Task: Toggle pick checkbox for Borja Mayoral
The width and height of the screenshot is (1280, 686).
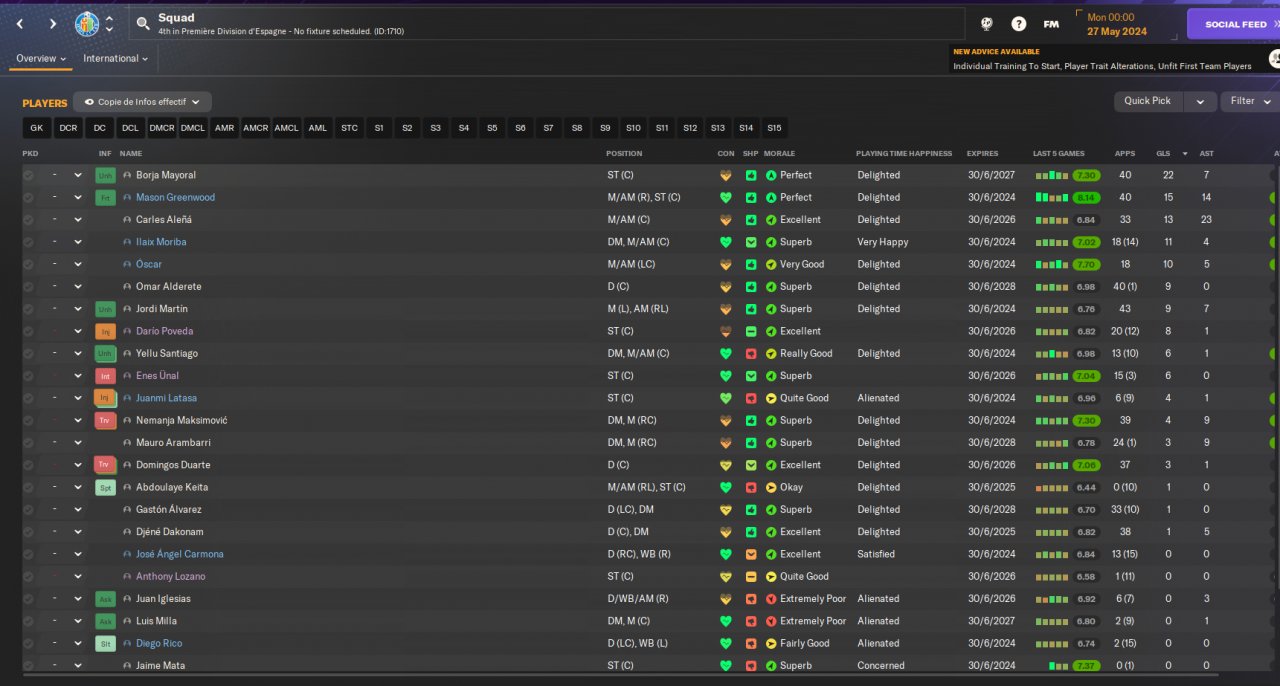Action: 28,175
